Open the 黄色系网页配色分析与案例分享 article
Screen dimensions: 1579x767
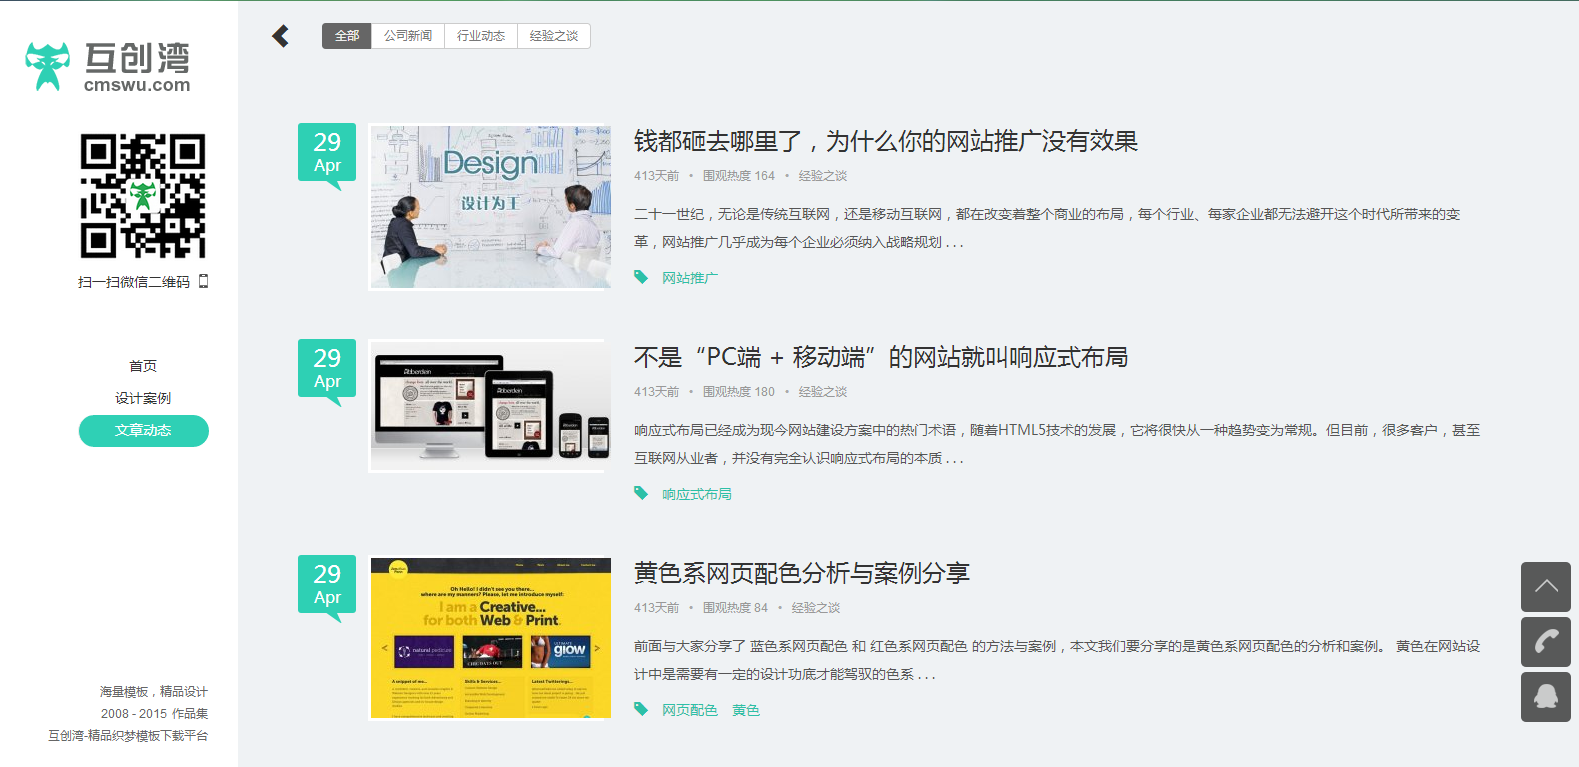pyautogui.click(x=801, y=574)
